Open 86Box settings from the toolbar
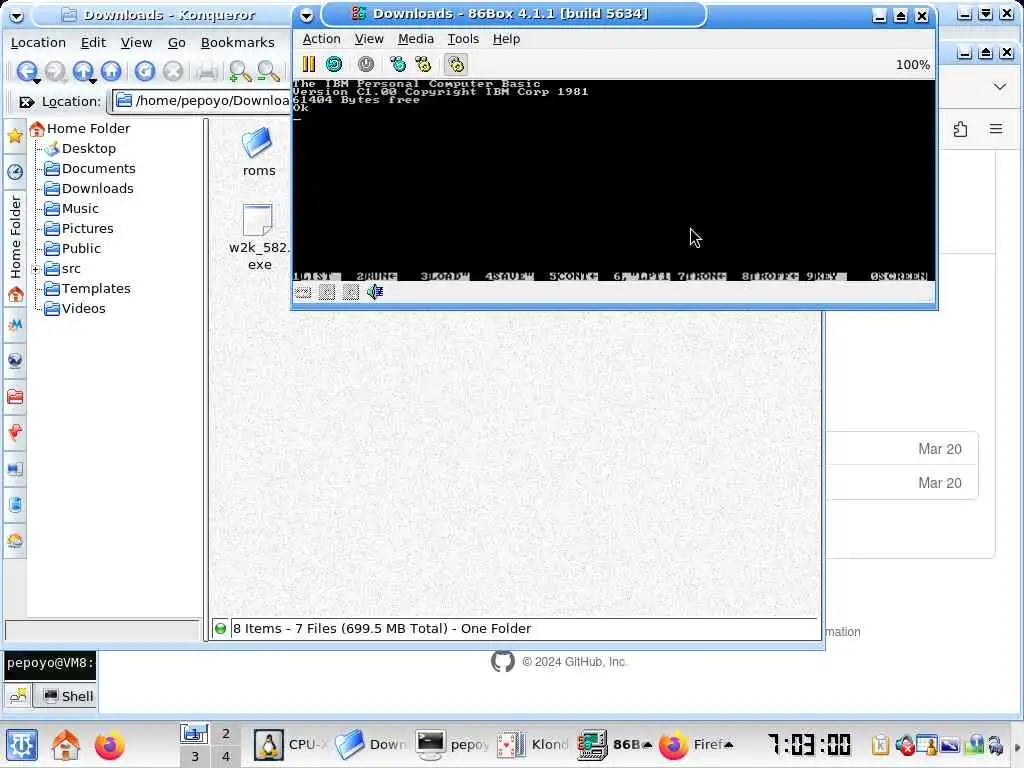Screen dimensions: 1024x768 (x=456, y=64)
